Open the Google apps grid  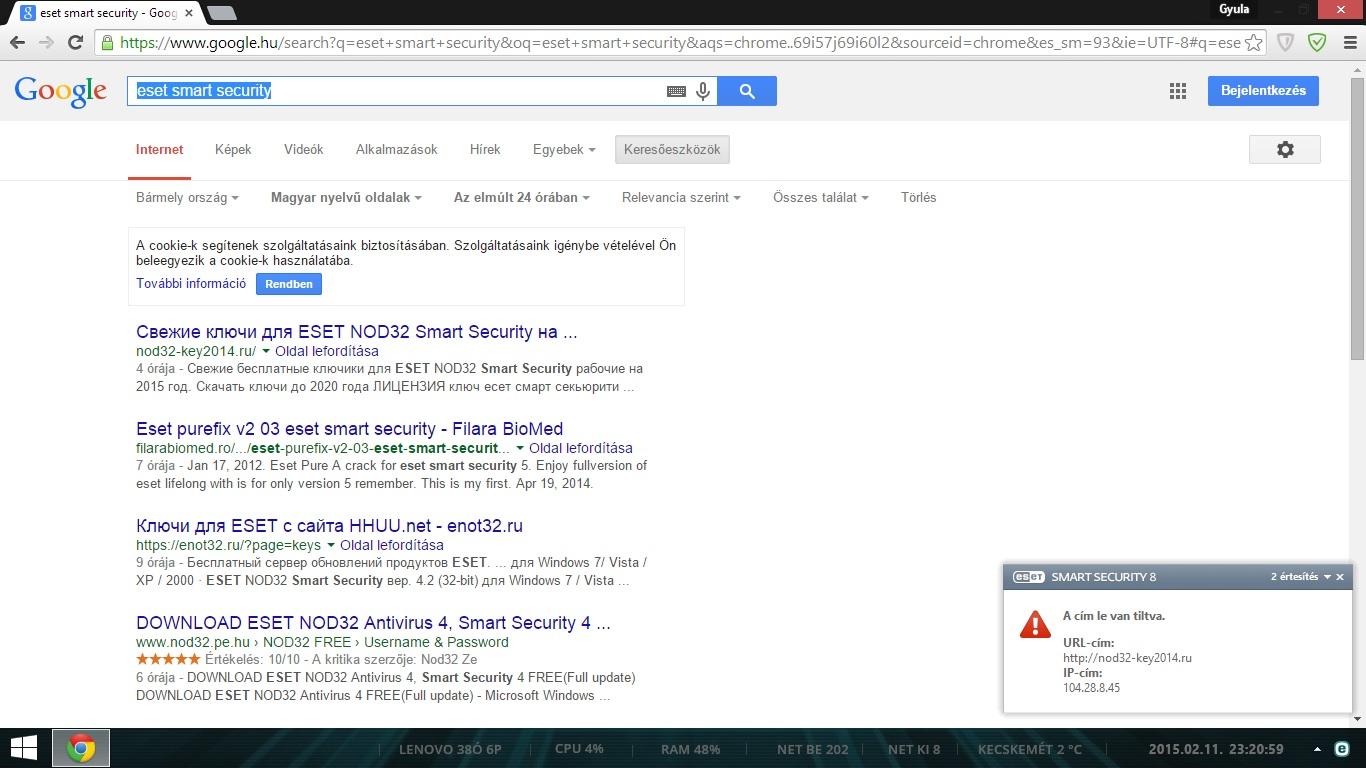tap(1178, 91)
